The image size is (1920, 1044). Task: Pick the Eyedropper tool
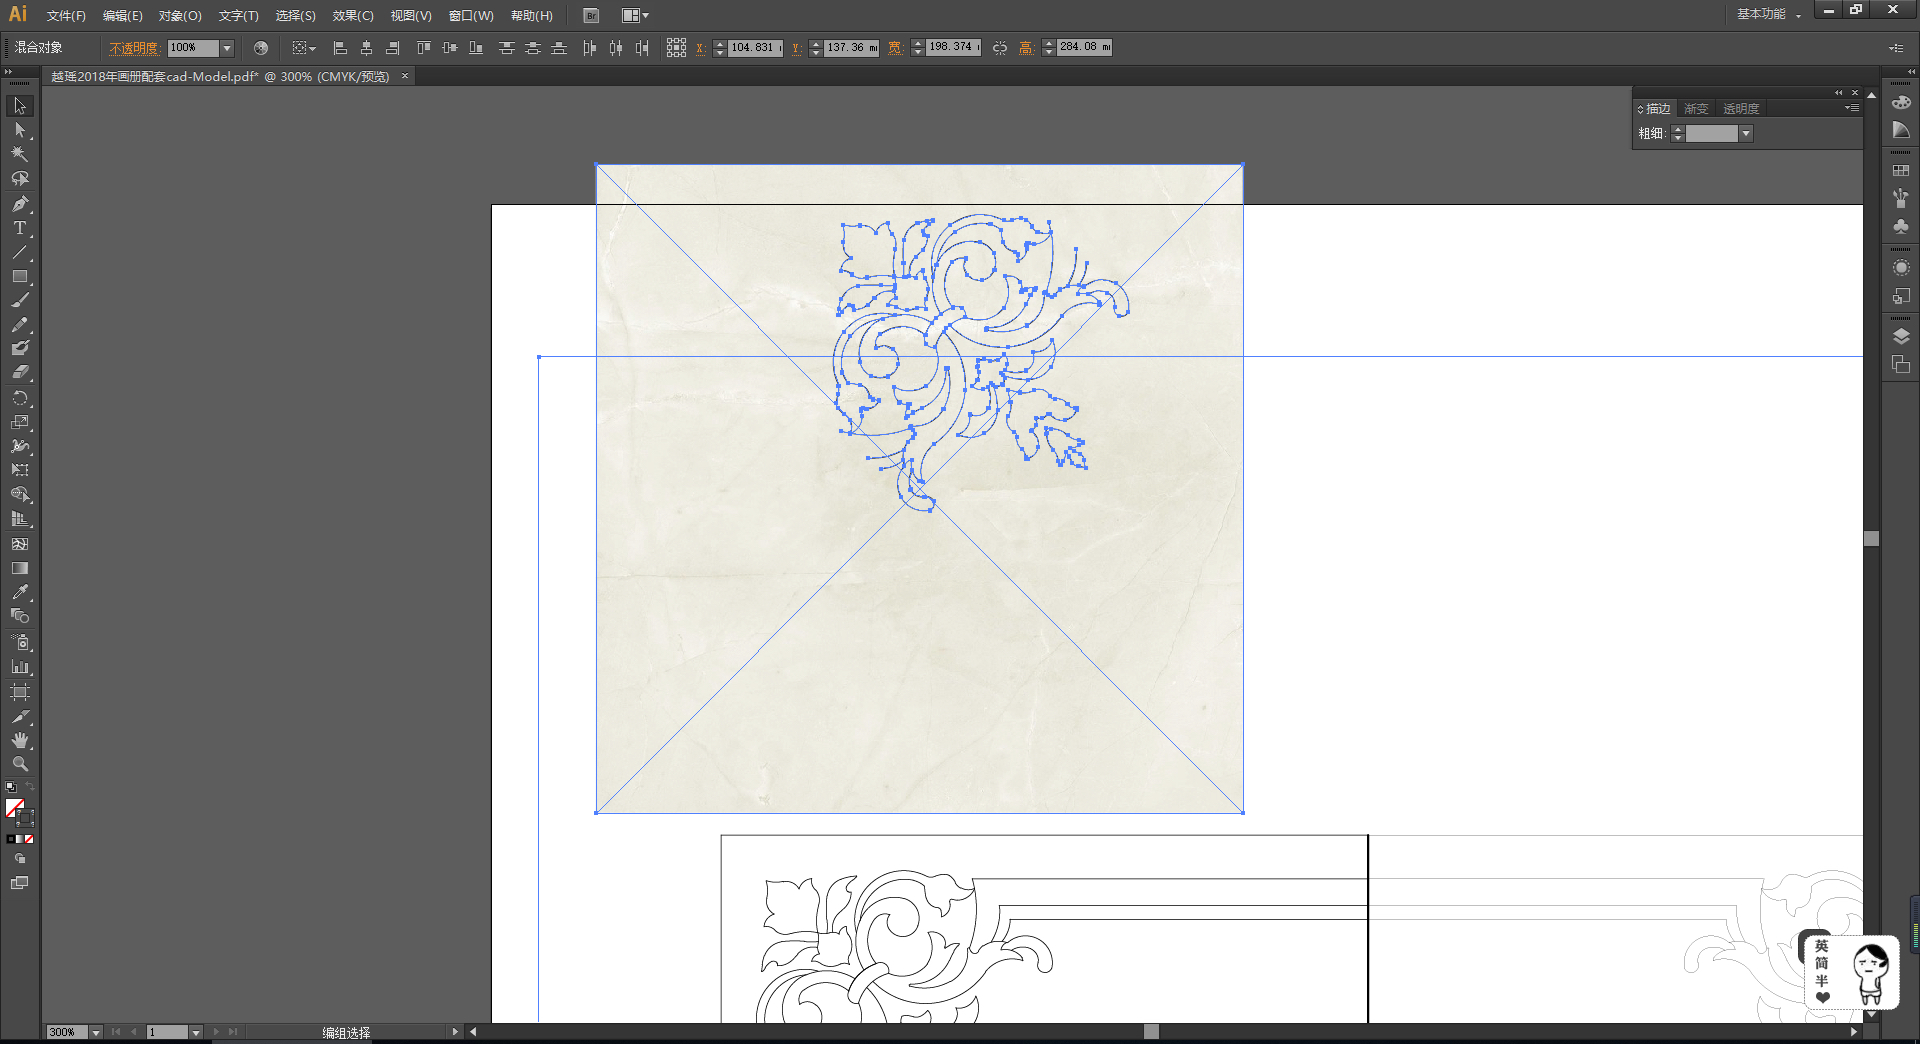pyautogui.click(x=19, y=592)
